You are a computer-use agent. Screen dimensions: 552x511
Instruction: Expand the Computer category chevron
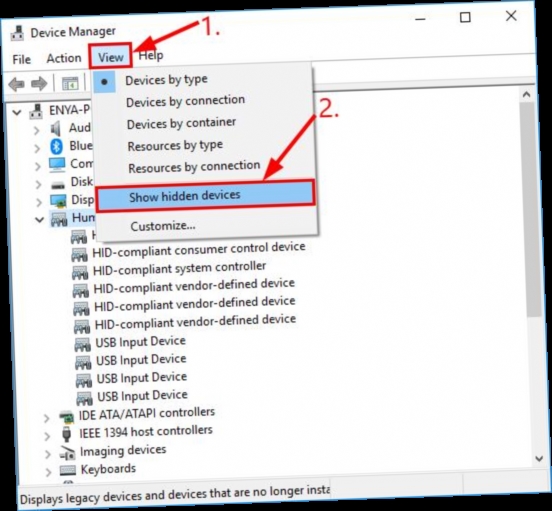(38, 166)
